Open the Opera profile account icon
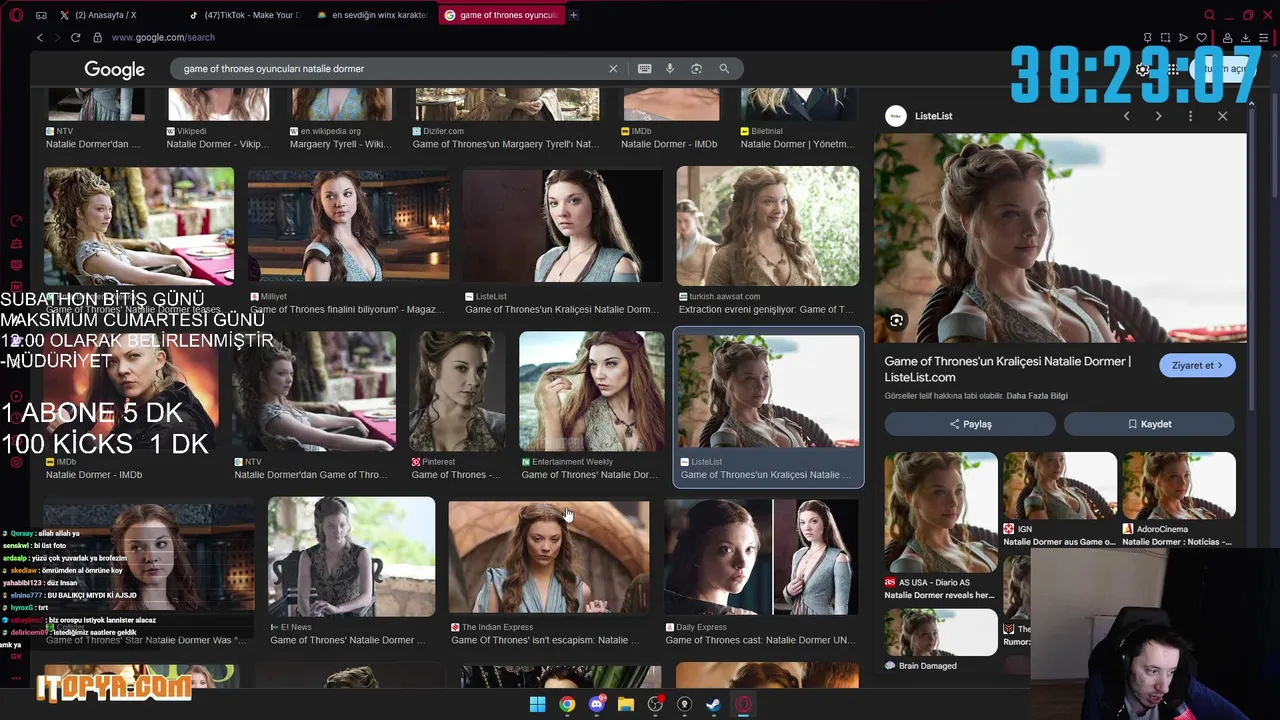The height and width of the screenshot is (720, 1280). [1227, 38]
